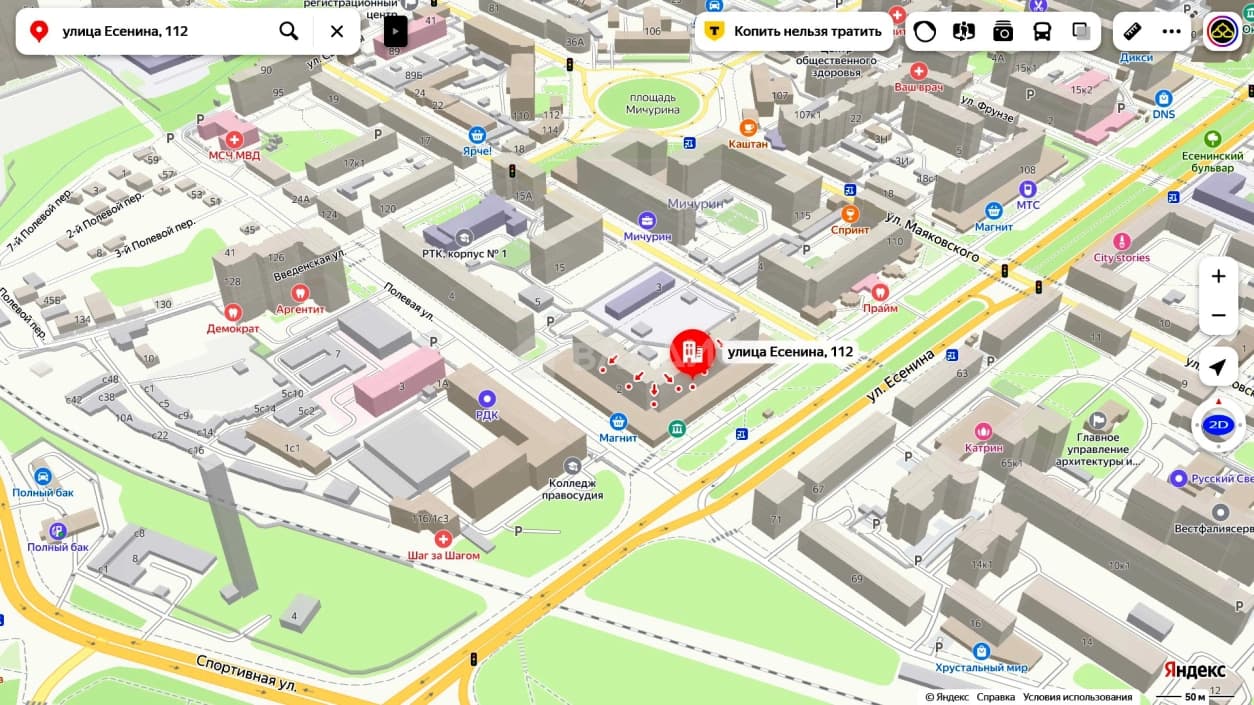Viewport: 1254px width, 705px height.
Task: Locate me with the arrow button
Action: pos(1218,367)
